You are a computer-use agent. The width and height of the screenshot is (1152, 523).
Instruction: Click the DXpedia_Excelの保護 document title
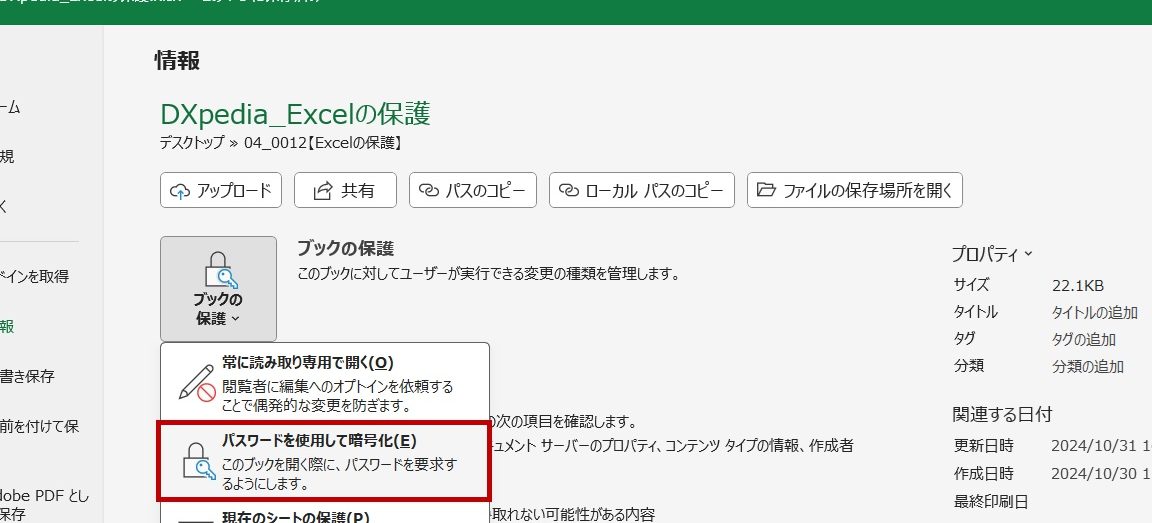pos(295,114)
